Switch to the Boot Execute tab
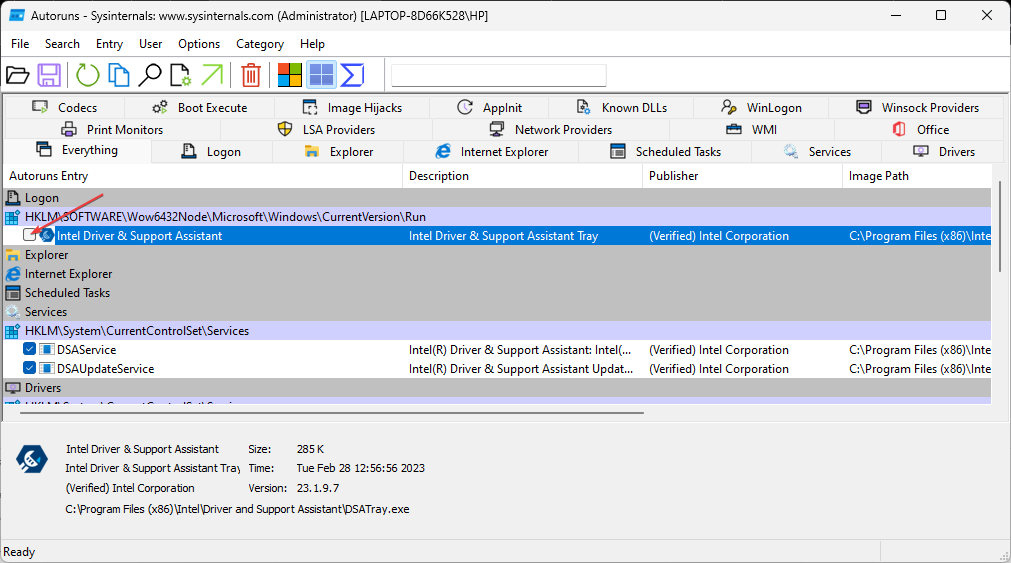Viewport: 1011px width, 563px height. [199, 108]
